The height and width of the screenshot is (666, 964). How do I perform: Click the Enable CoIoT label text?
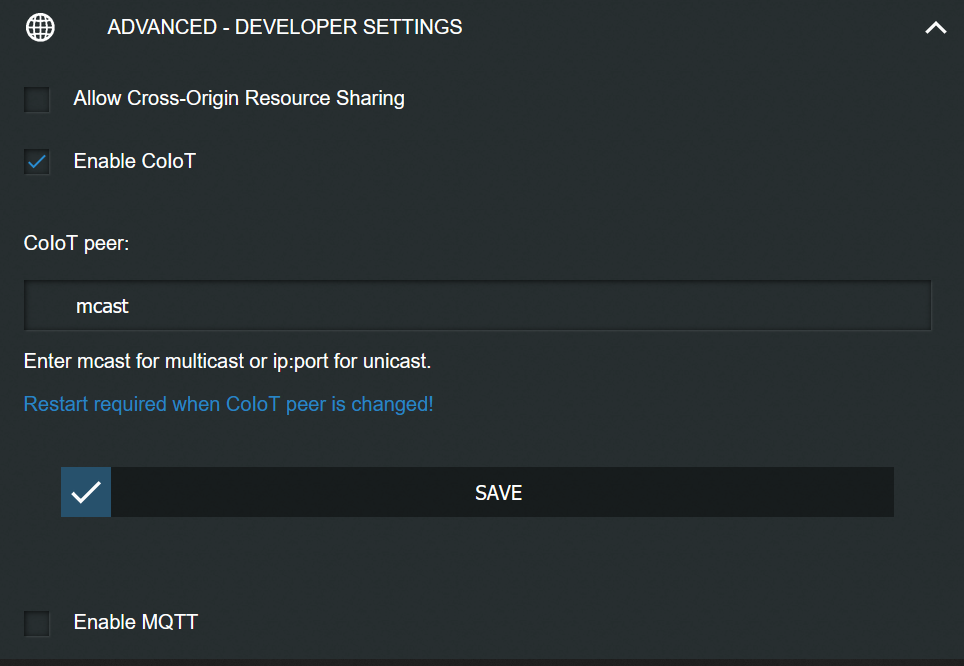point(135,161)
